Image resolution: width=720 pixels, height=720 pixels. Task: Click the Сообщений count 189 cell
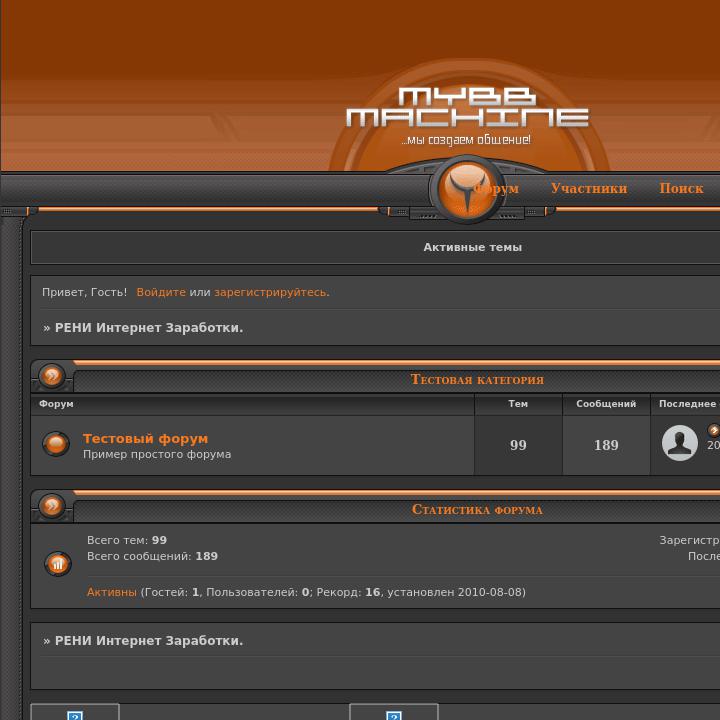pyautogui.click(x=606, y=445)
